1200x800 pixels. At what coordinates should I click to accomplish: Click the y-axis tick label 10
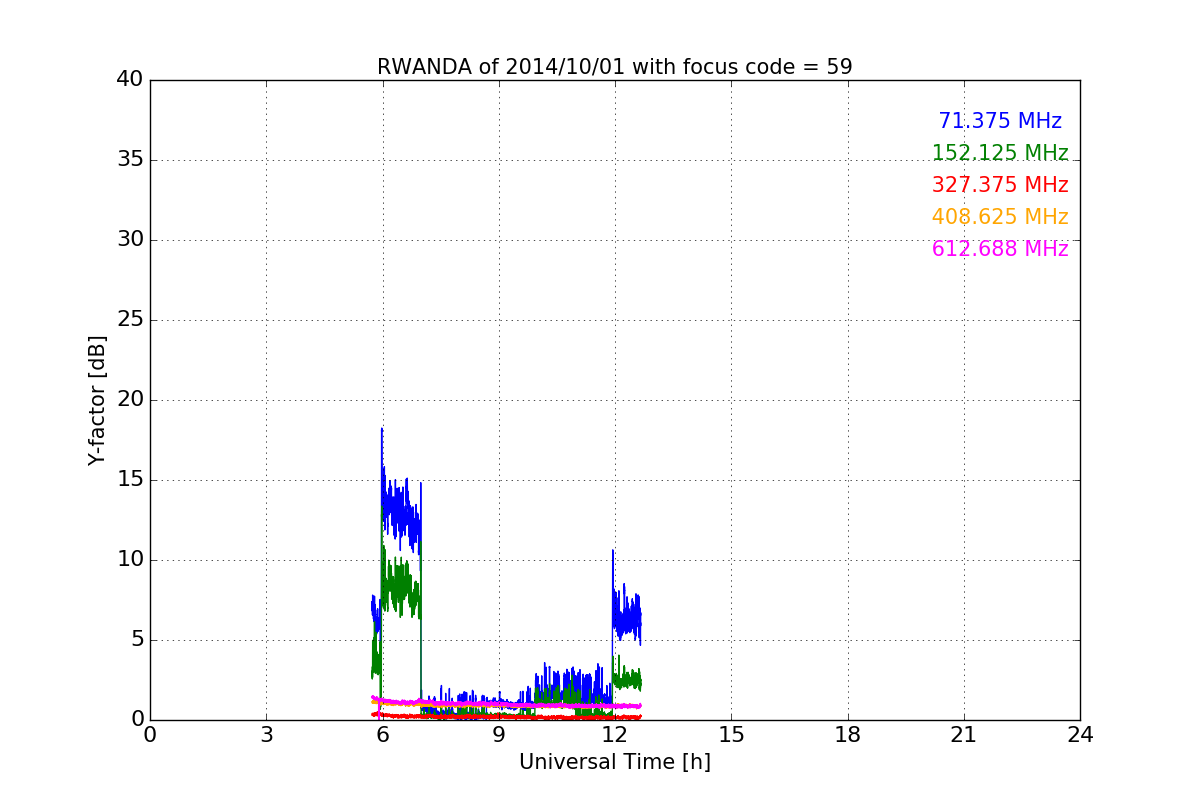coord(129,560)
